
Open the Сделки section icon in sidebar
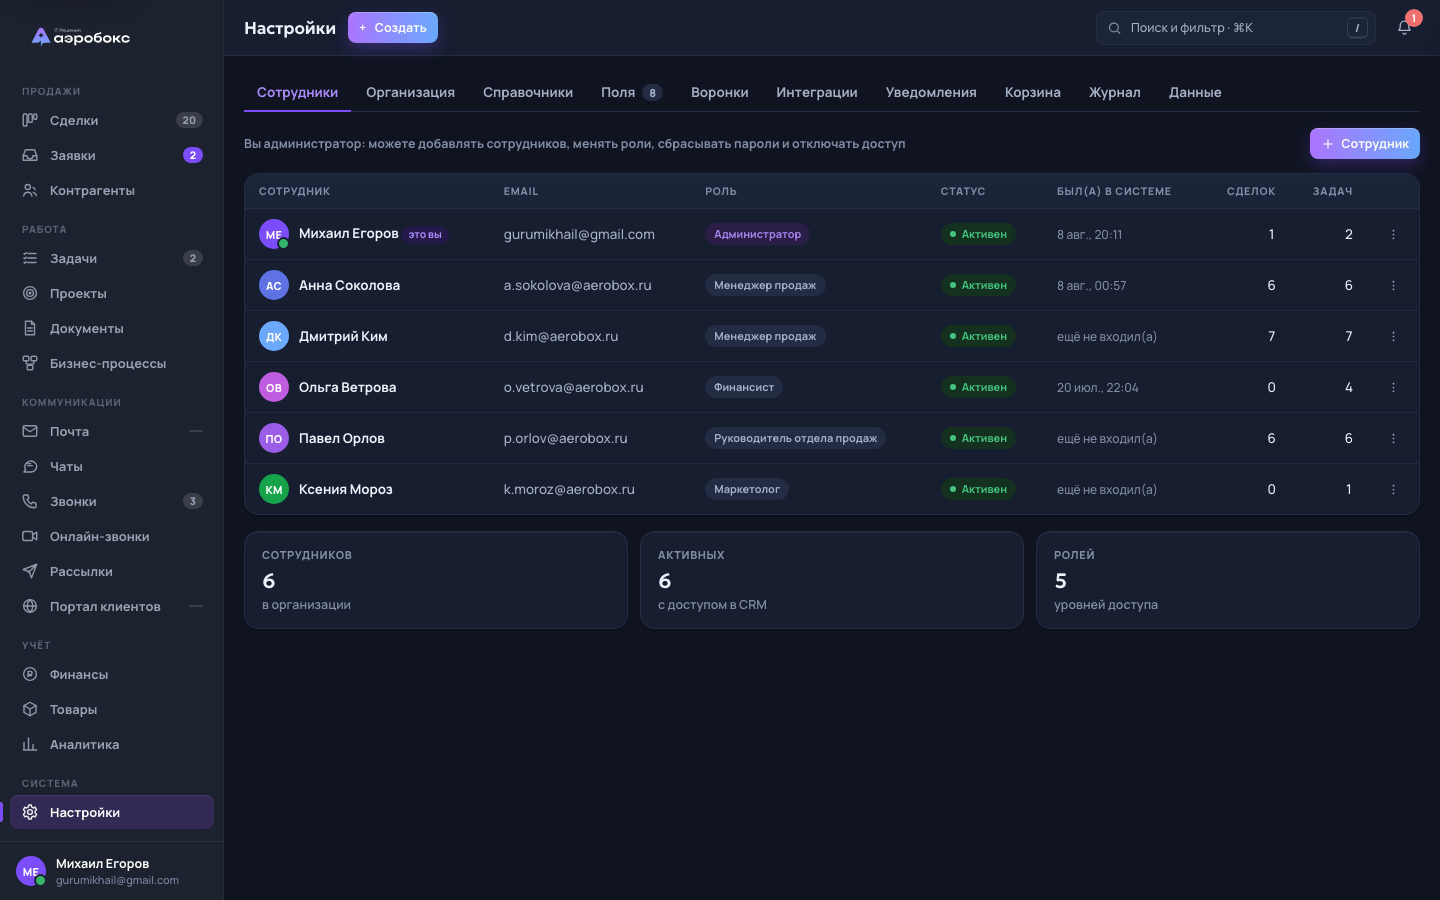[30, 120]
